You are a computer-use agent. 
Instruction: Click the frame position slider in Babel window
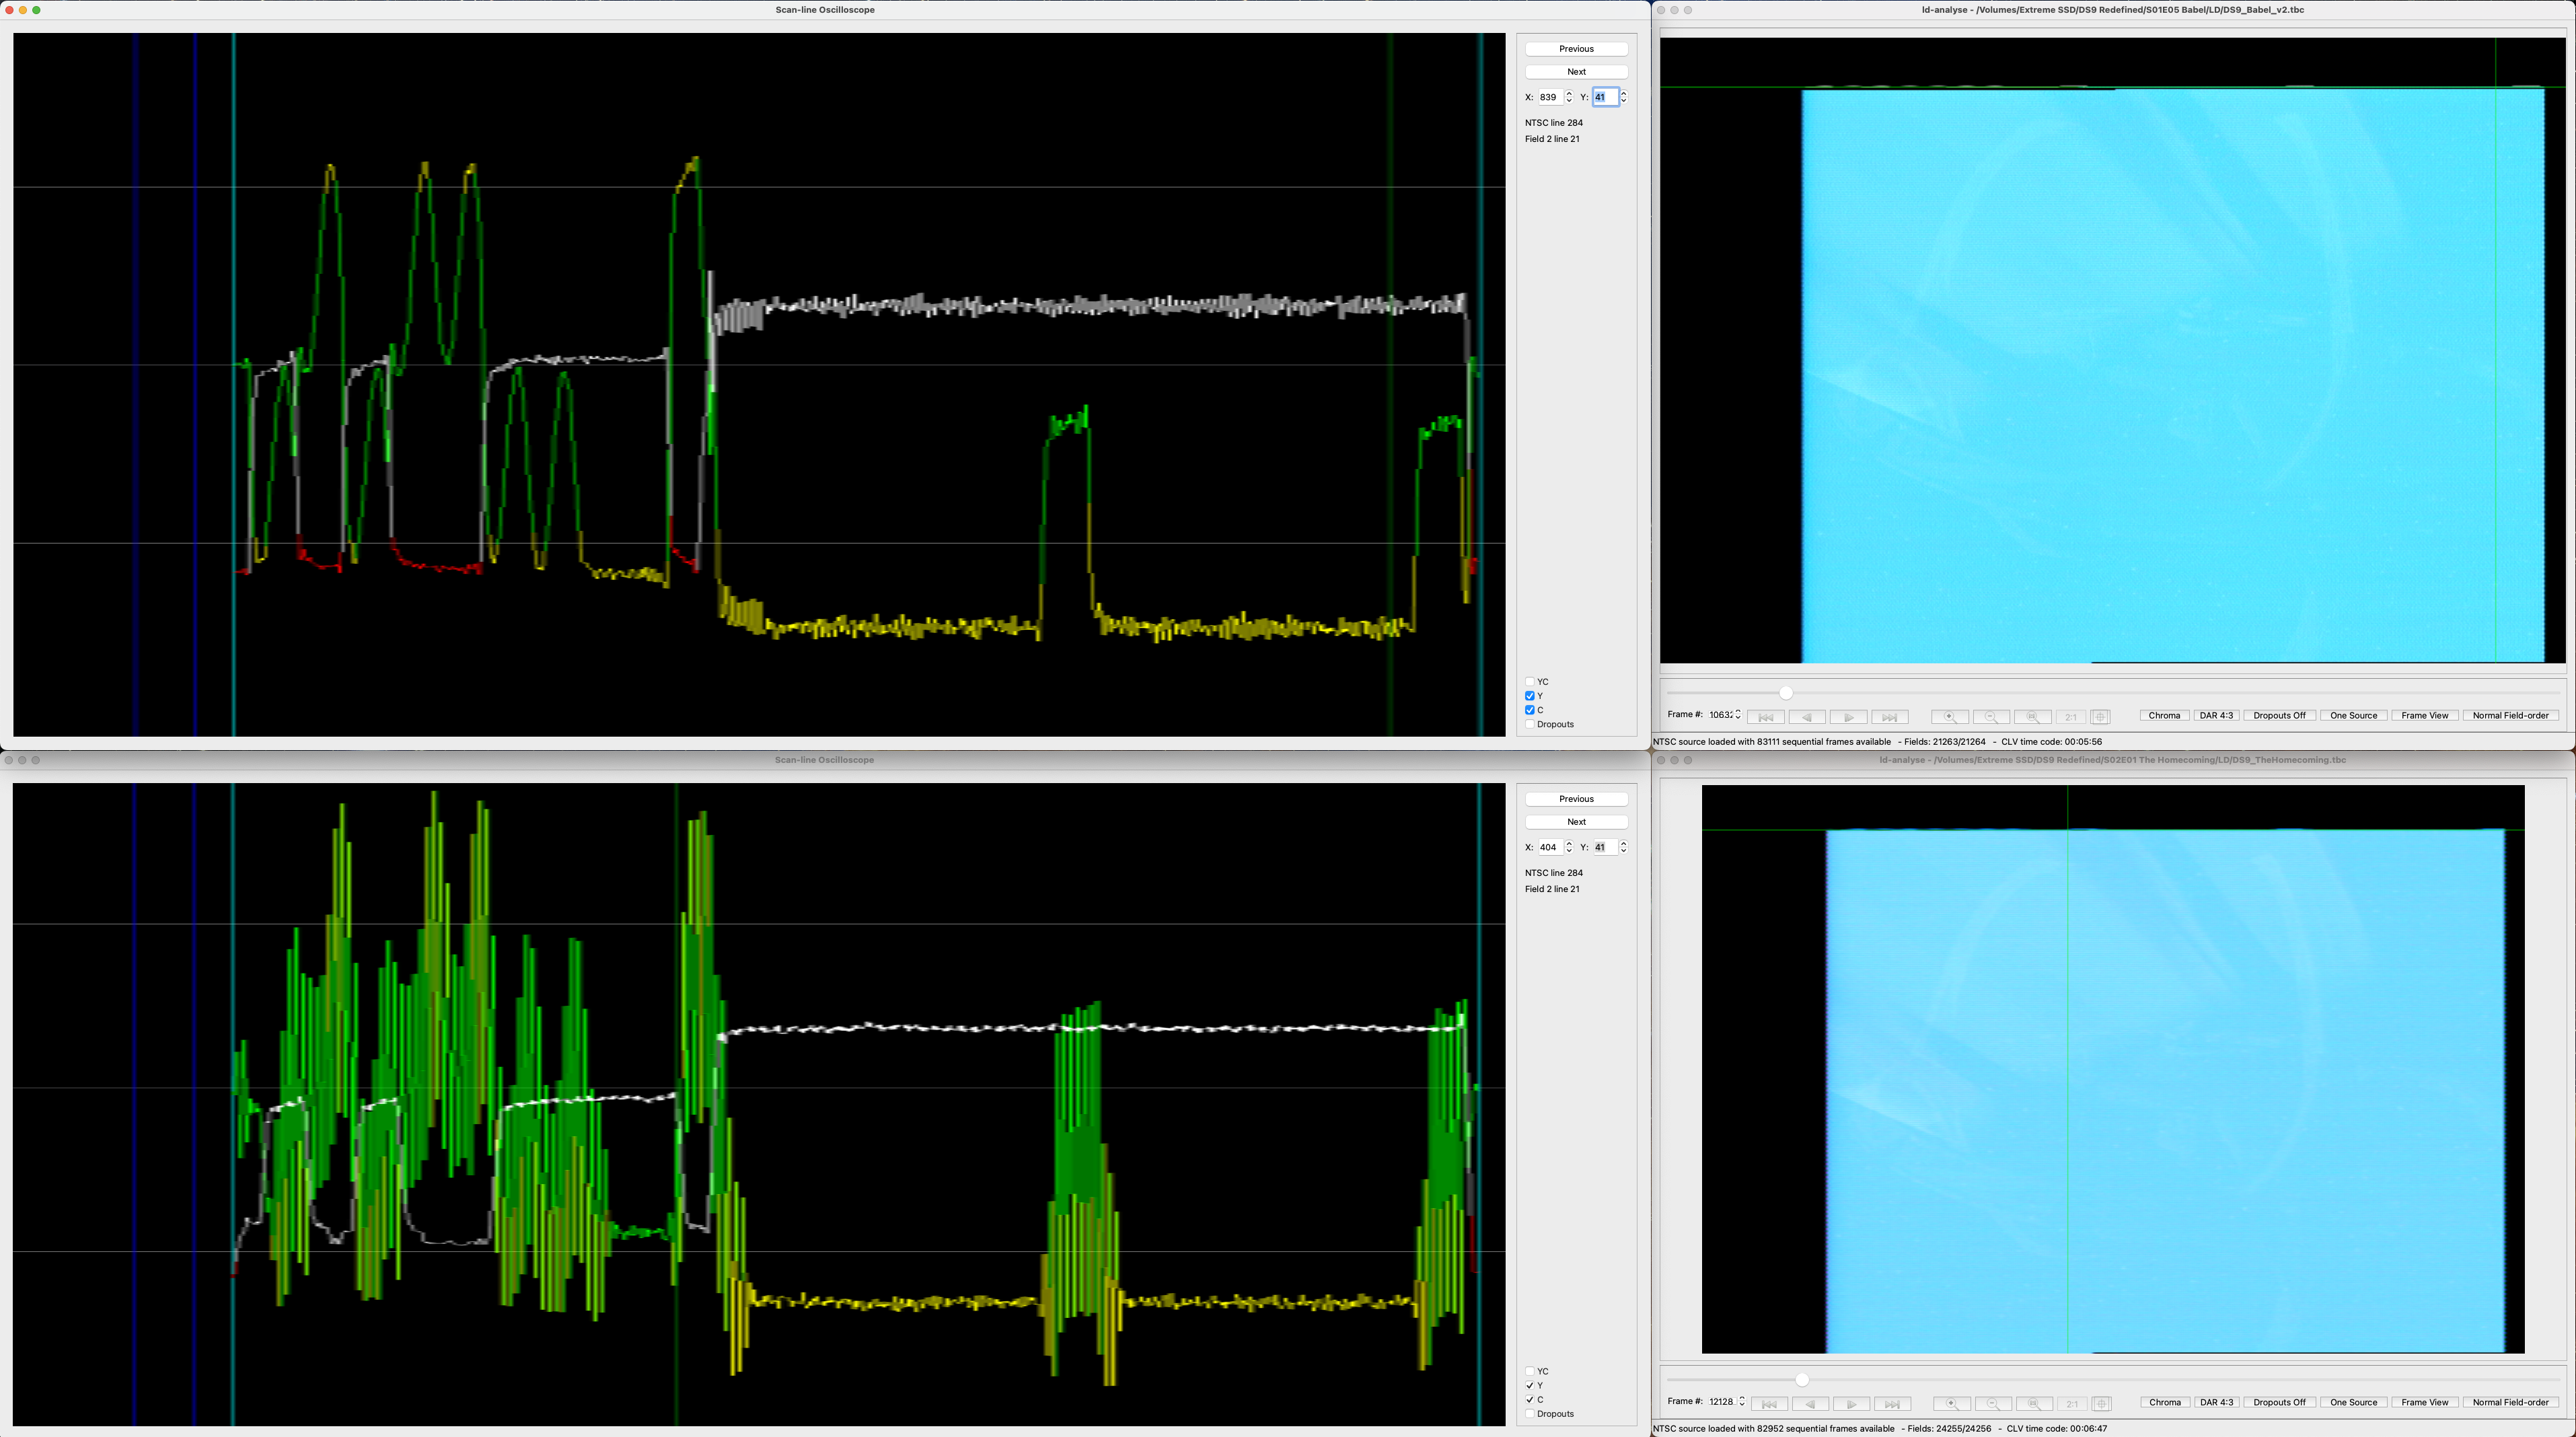click(1785, 693)
